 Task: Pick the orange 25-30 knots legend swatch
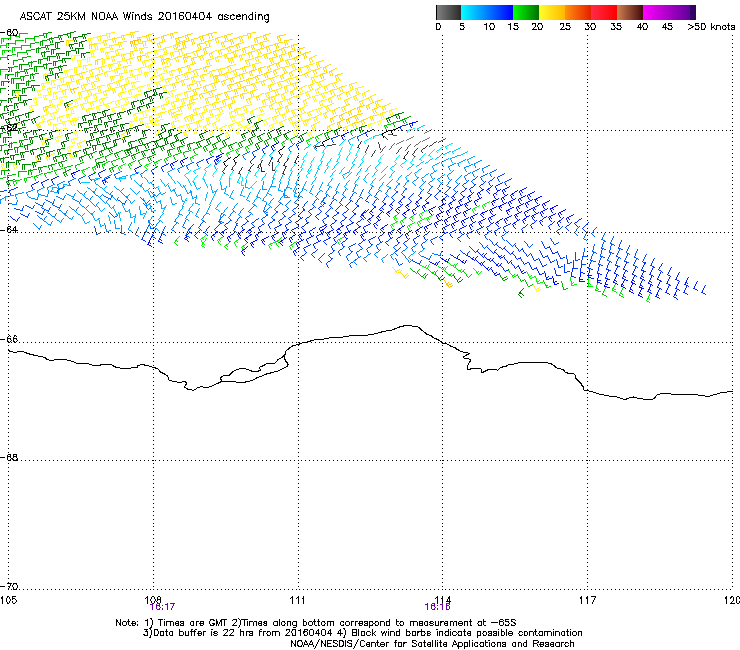[x=578, y=12]
